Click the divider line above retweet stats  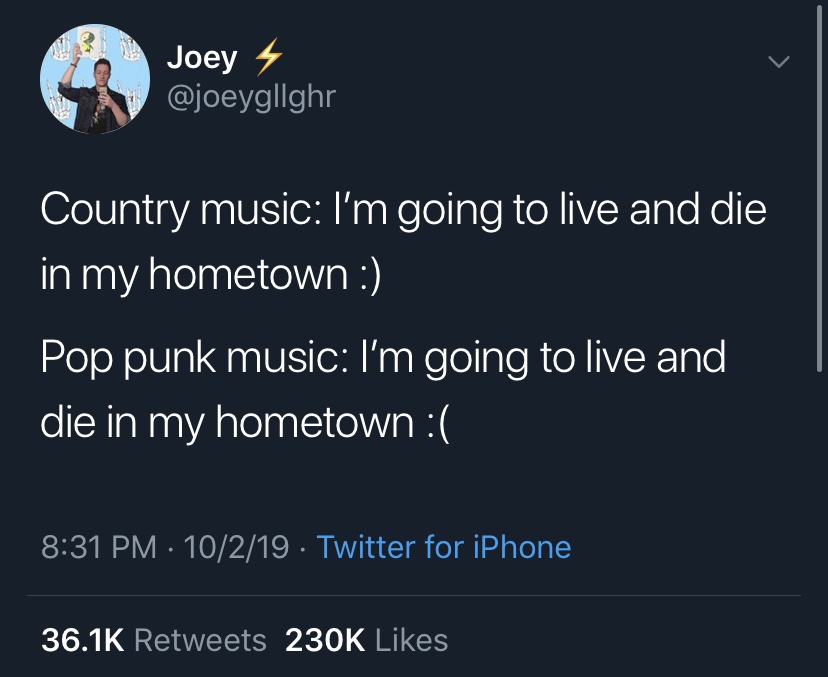(414, 596)
